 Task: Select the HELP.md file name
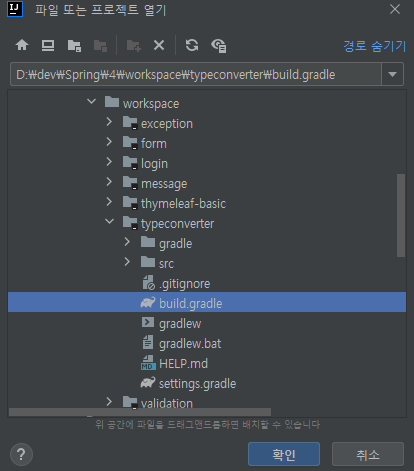pos(183,363)
